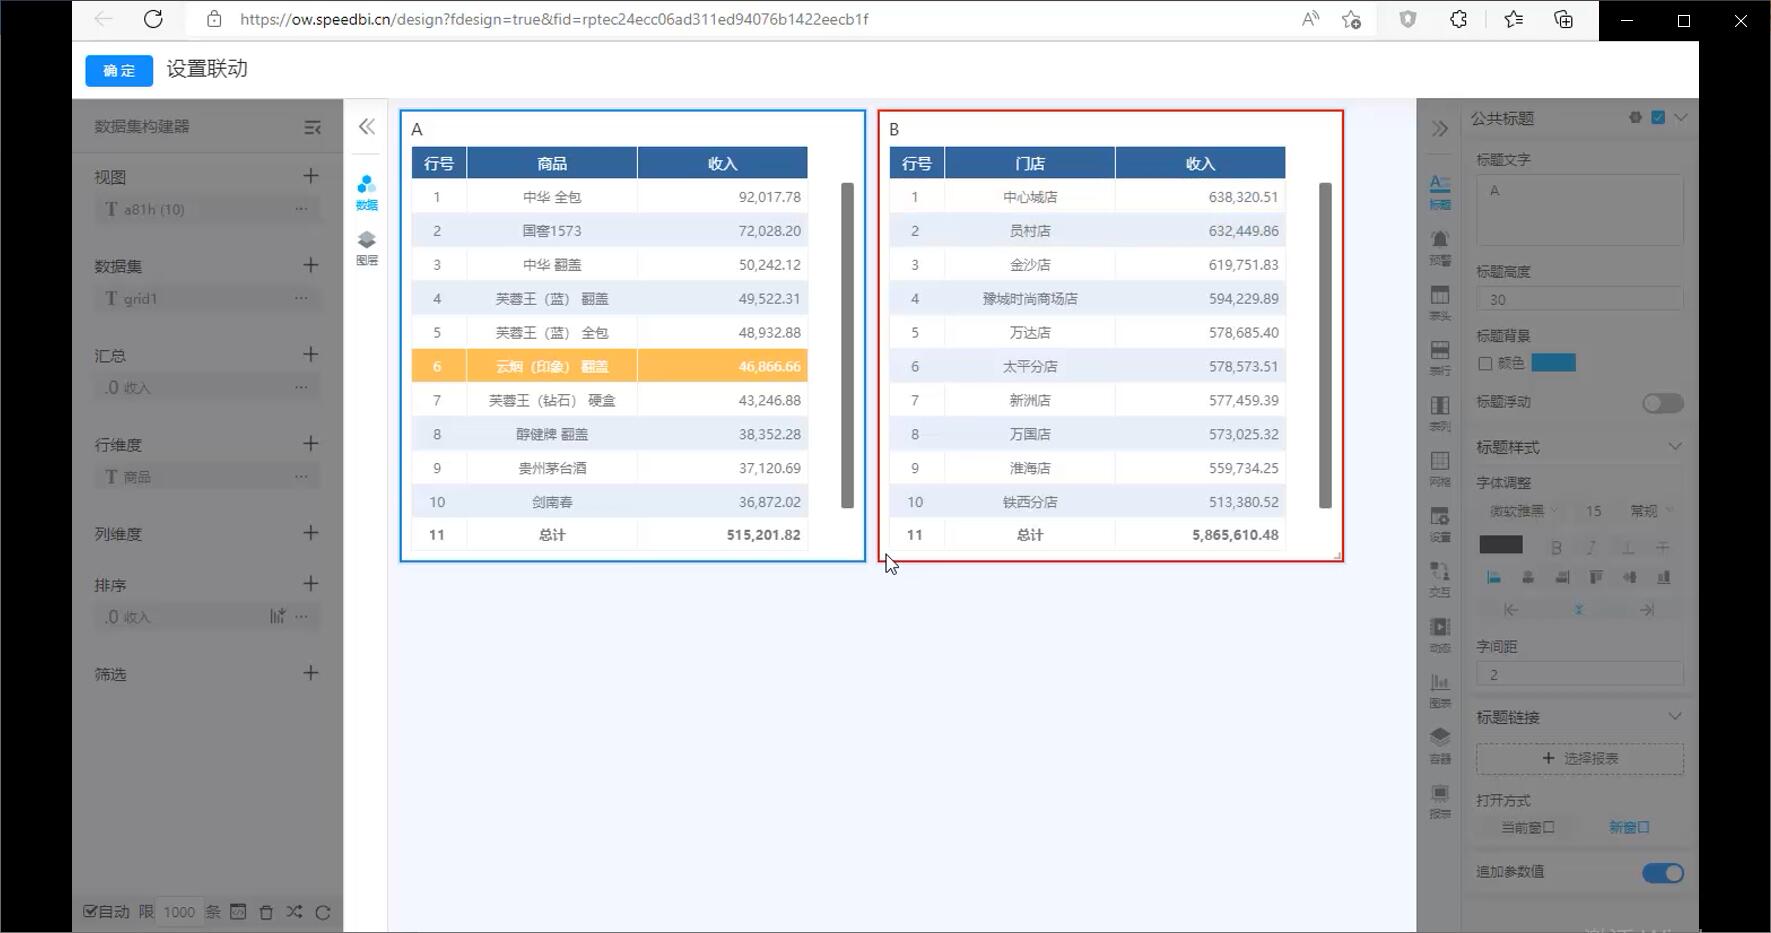Add a new 筛选 filter with plus icon
The image size is (1771, 933).
coord(310,673)
